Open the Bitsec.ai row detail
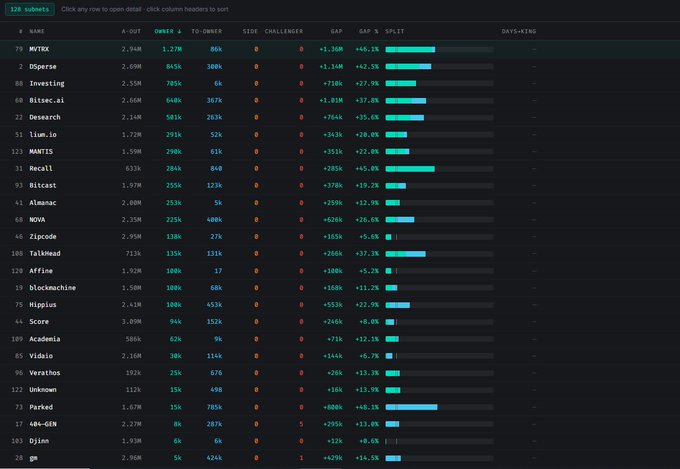Image resolution: width=680 pixels, height=469 pixels. click(340, 100)
